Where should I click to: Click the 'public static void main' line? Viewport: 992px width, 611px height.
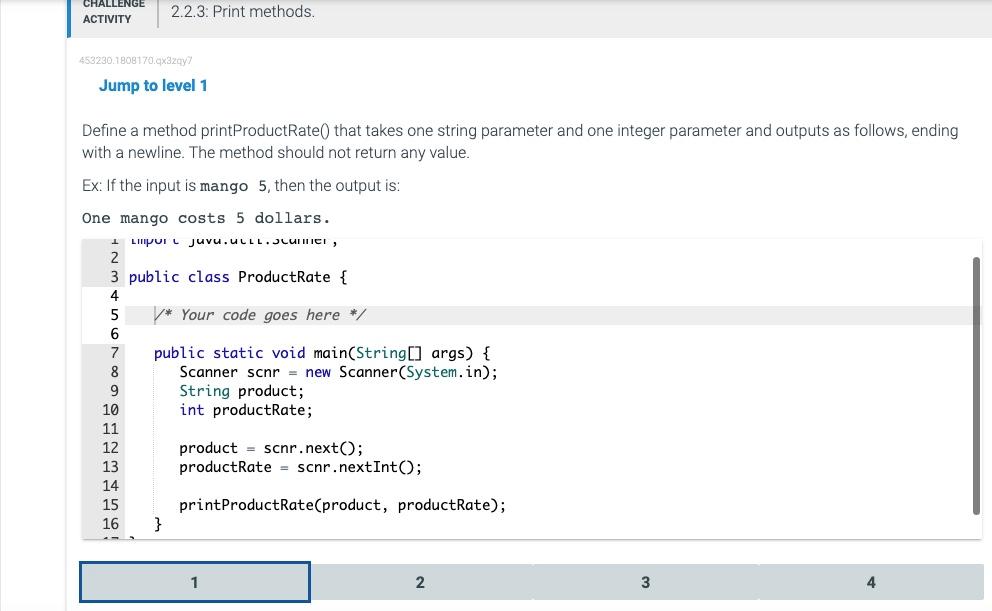coord(322,353)
